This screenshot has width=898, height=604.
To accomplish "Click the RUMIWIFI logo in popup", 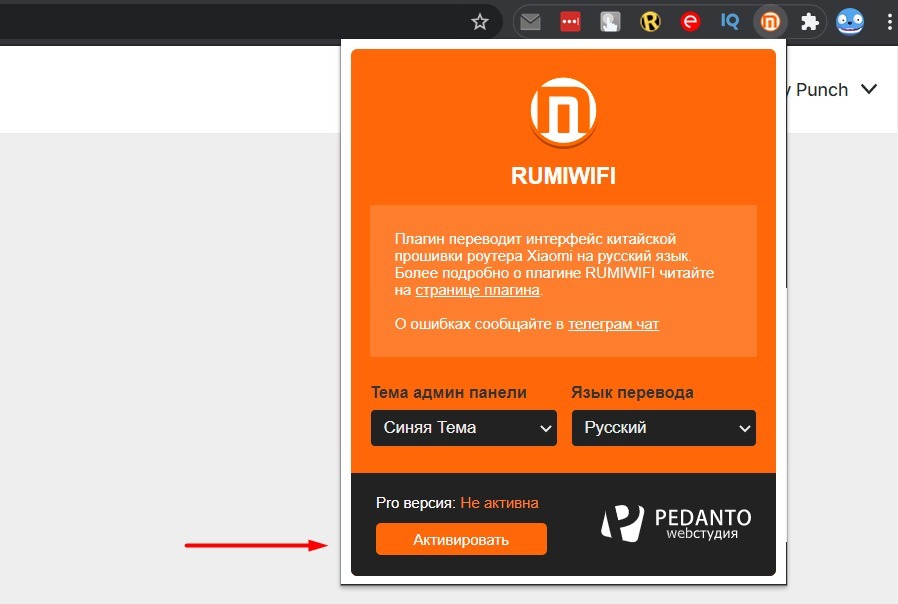I will (564, 112).
